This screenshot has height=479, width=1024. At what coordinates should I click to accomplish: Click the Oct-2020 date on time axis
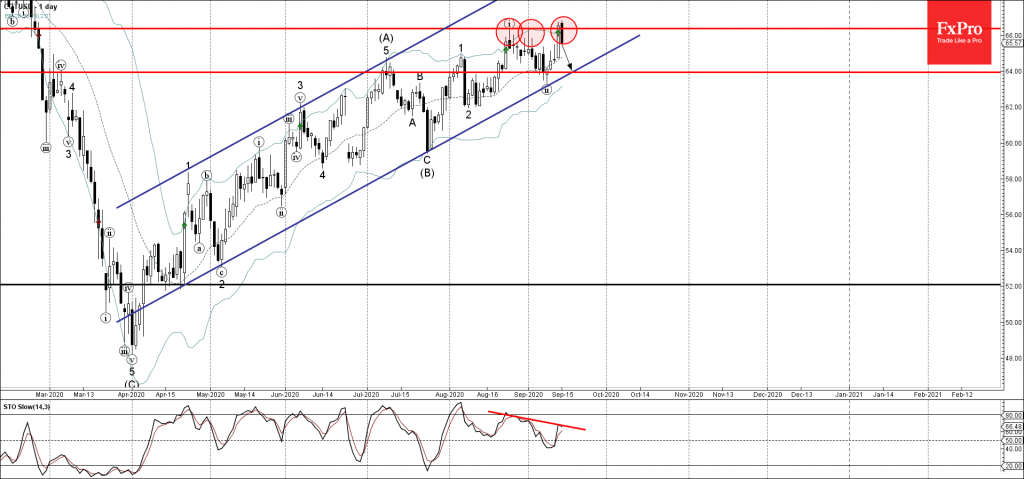pyautogui.click(x=605, y=396)
